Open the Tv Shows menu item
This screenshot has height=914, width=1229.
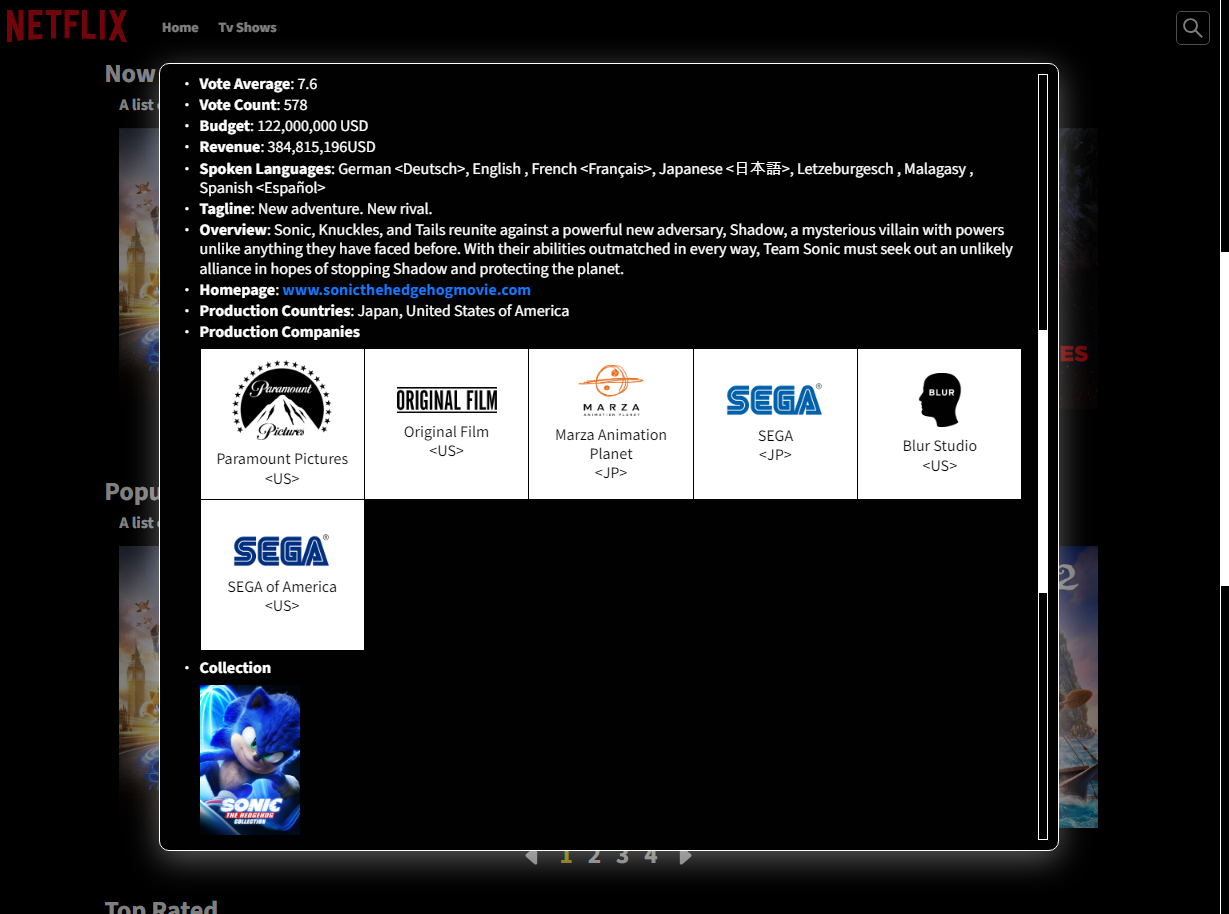247,28
